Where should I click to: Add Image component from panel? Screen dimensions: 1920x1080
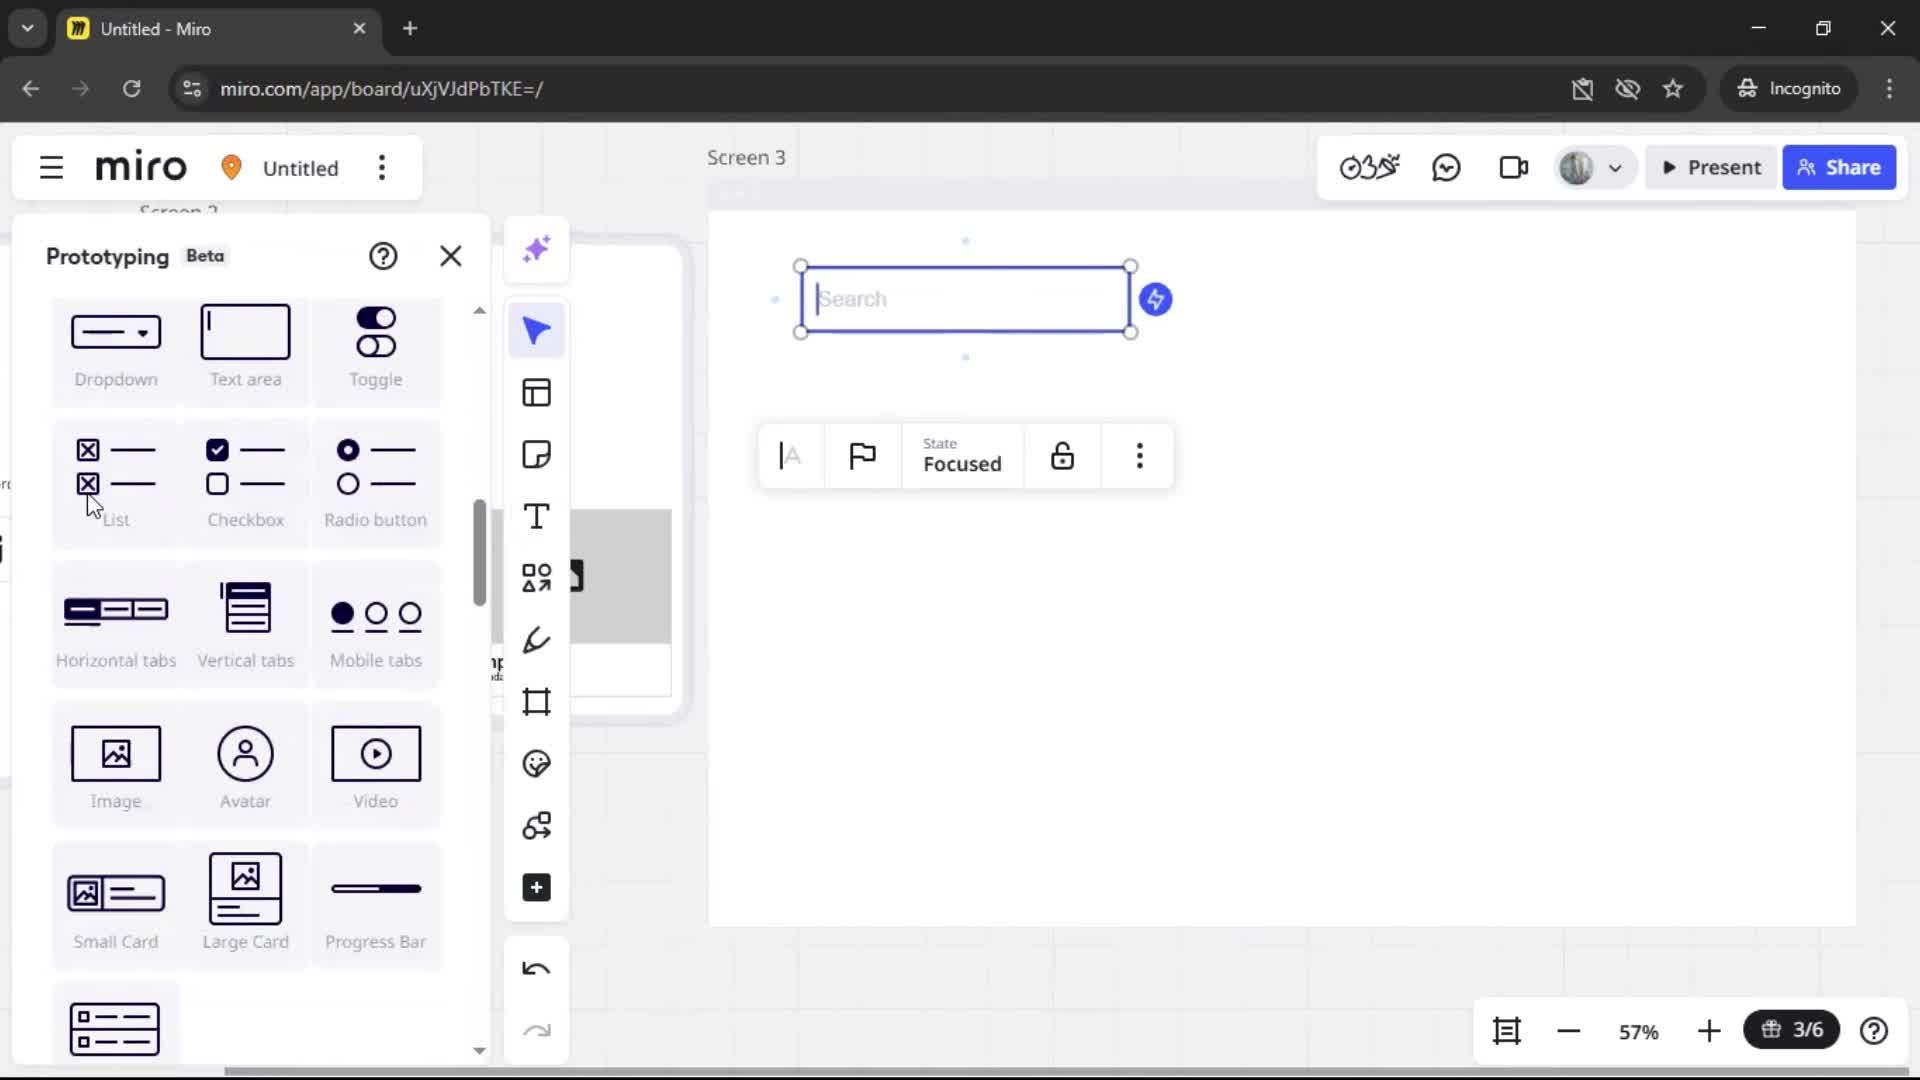[116, 766]
